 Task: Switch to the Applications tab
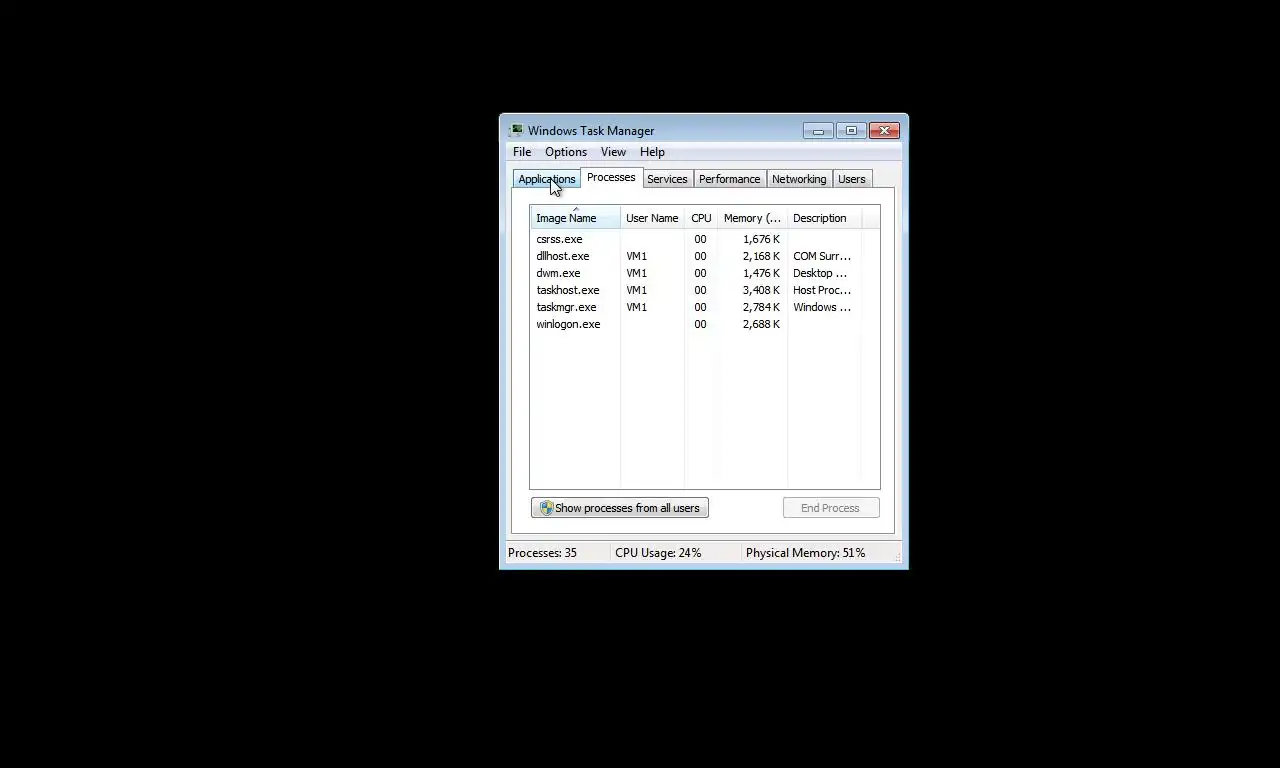[547, 179]
